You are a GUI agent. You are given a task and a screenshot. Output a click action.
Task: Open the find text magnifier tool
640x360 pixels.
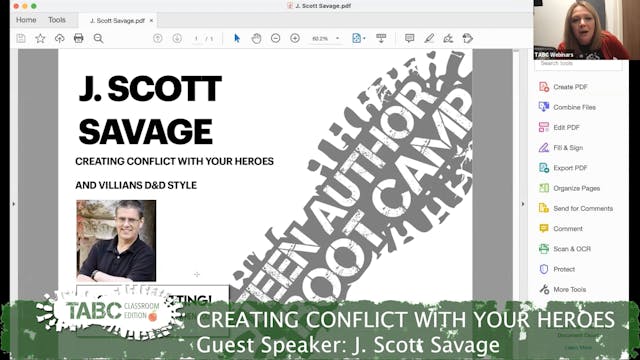coord(98,38)
